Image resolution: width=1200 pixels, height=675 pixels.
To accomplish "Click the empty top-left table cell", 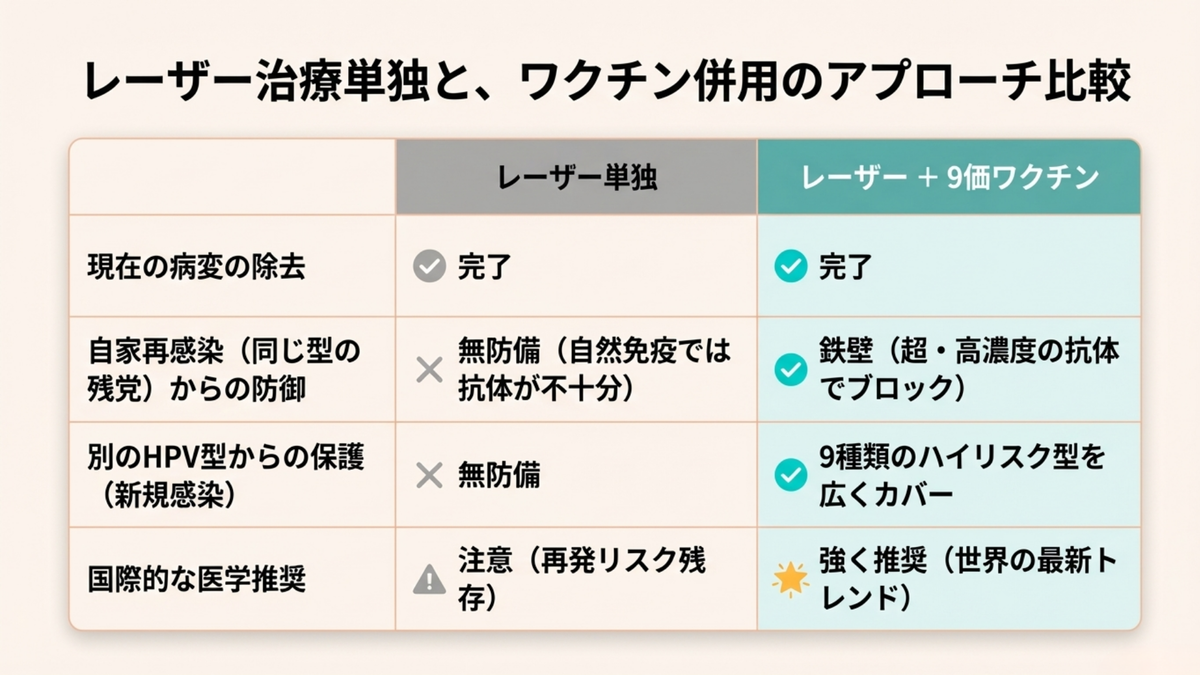I will point(233,178).
